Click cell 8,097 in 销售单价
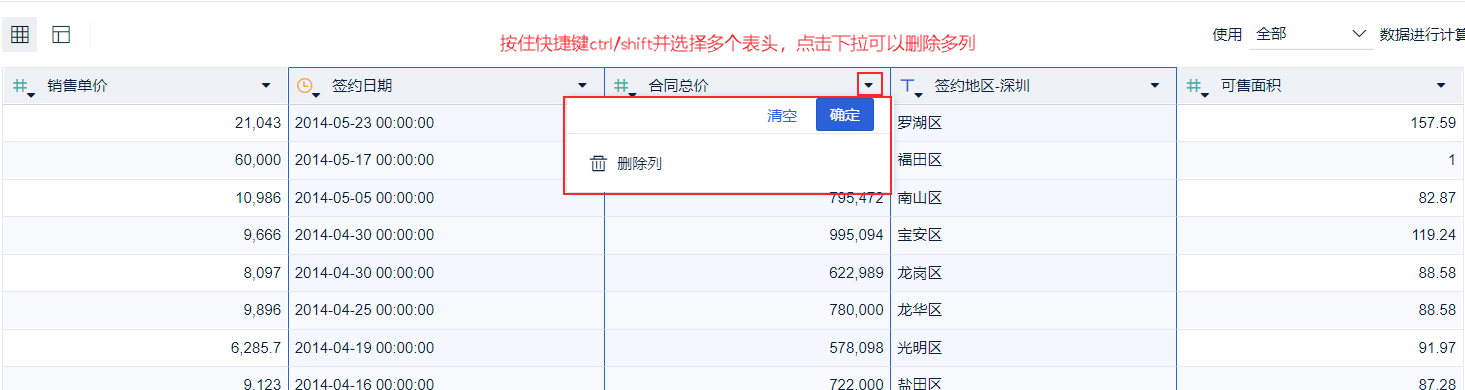 (145, 273)
